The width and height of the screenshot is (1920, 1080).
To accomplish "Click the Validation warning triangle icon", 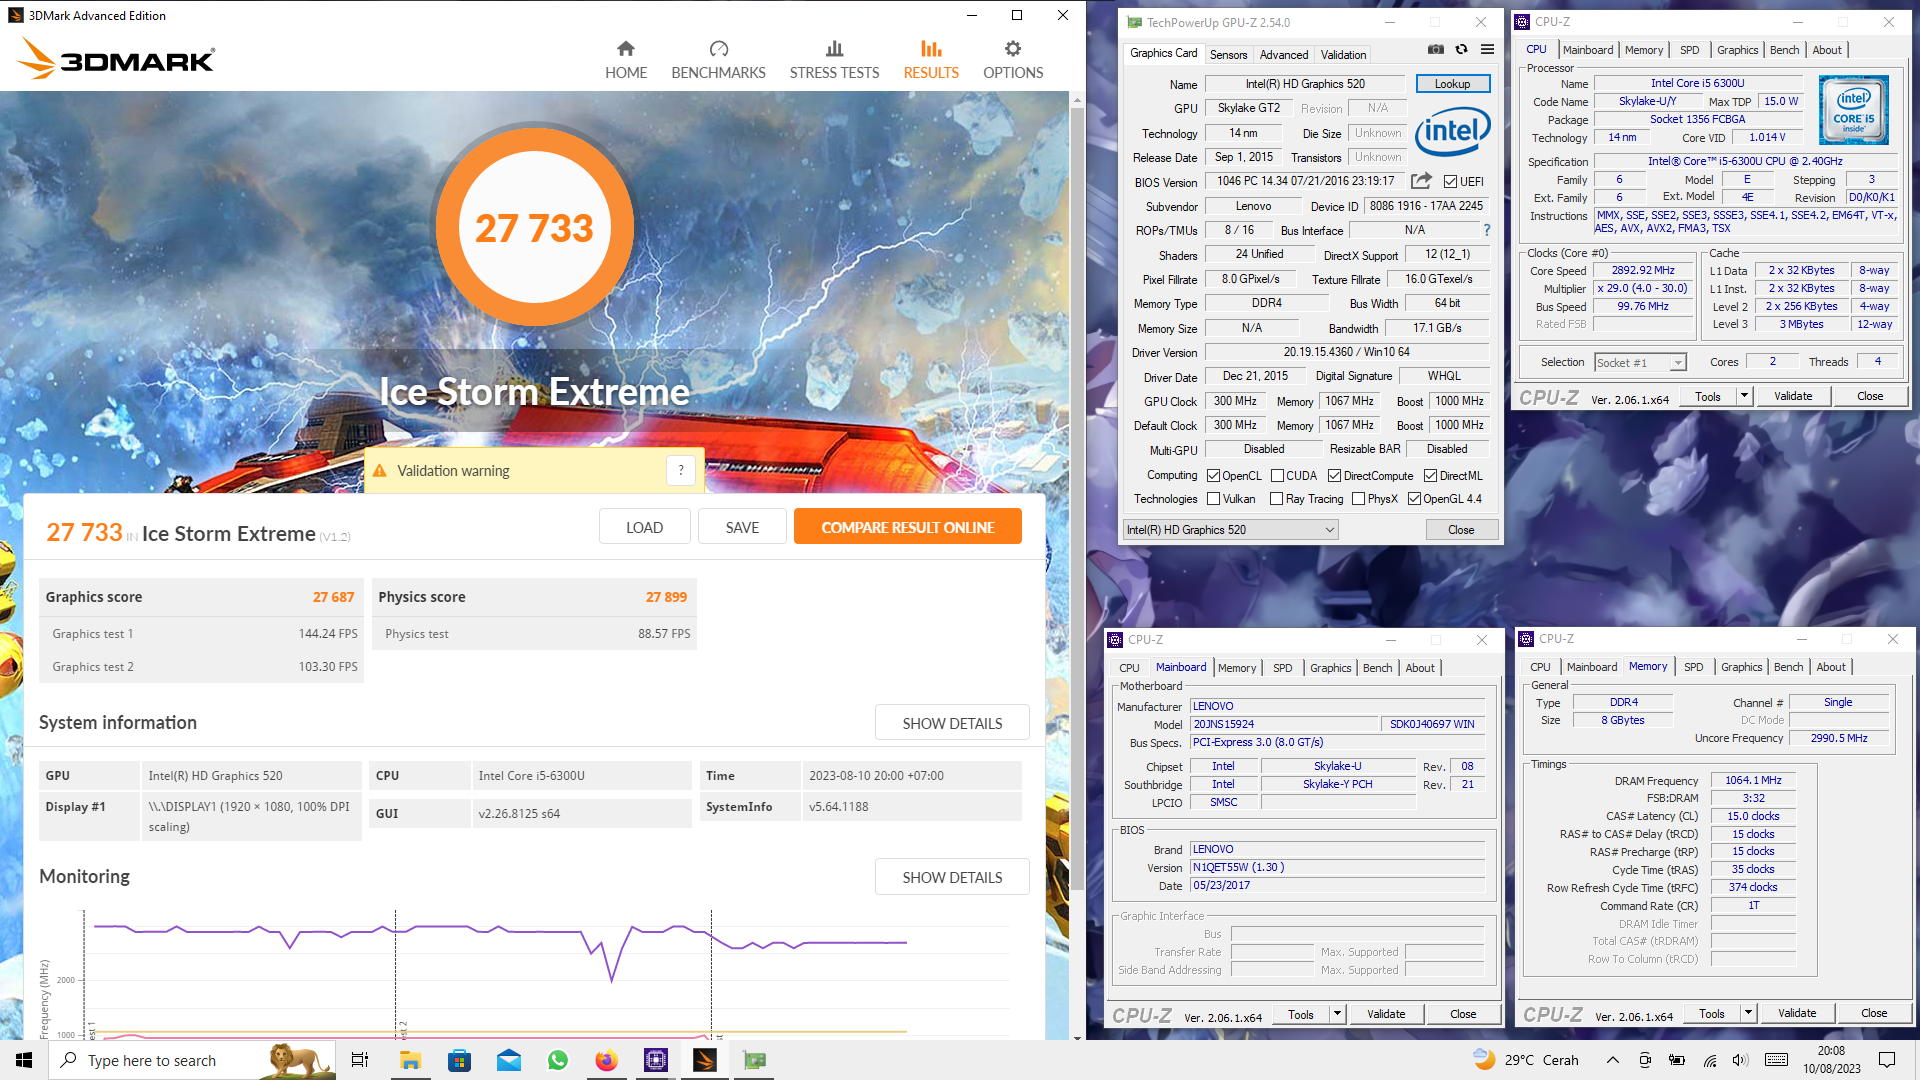I will 380,471.
